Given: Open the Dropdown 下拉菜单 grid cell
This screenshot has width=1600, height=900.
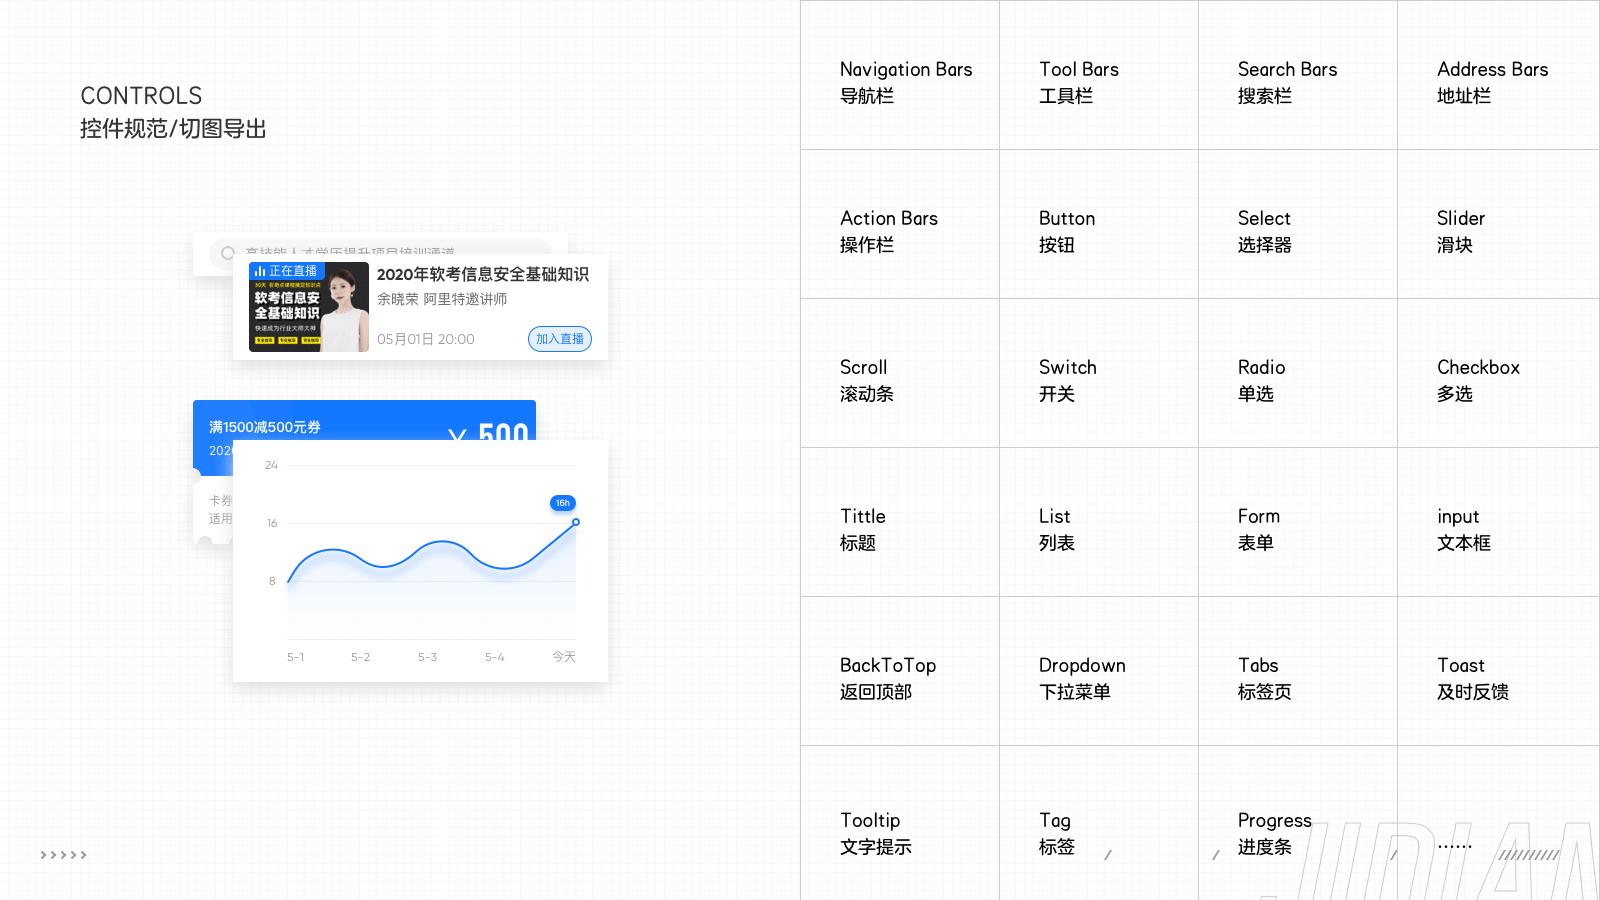Looking at the screenshot, I should coord(1099,671).
